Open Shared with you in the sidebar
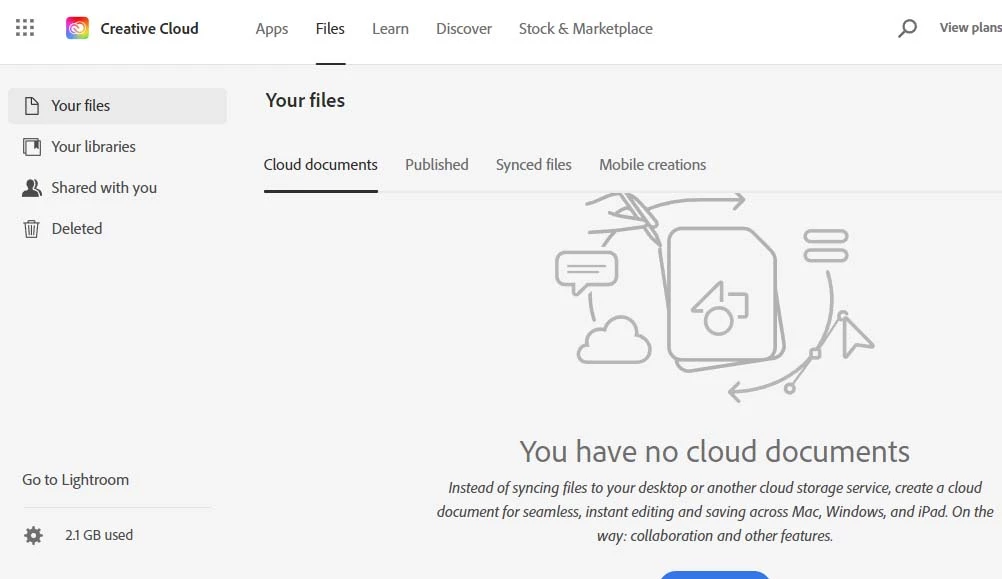The width and height of the screenshot is (1002, 579). [104, 188]
